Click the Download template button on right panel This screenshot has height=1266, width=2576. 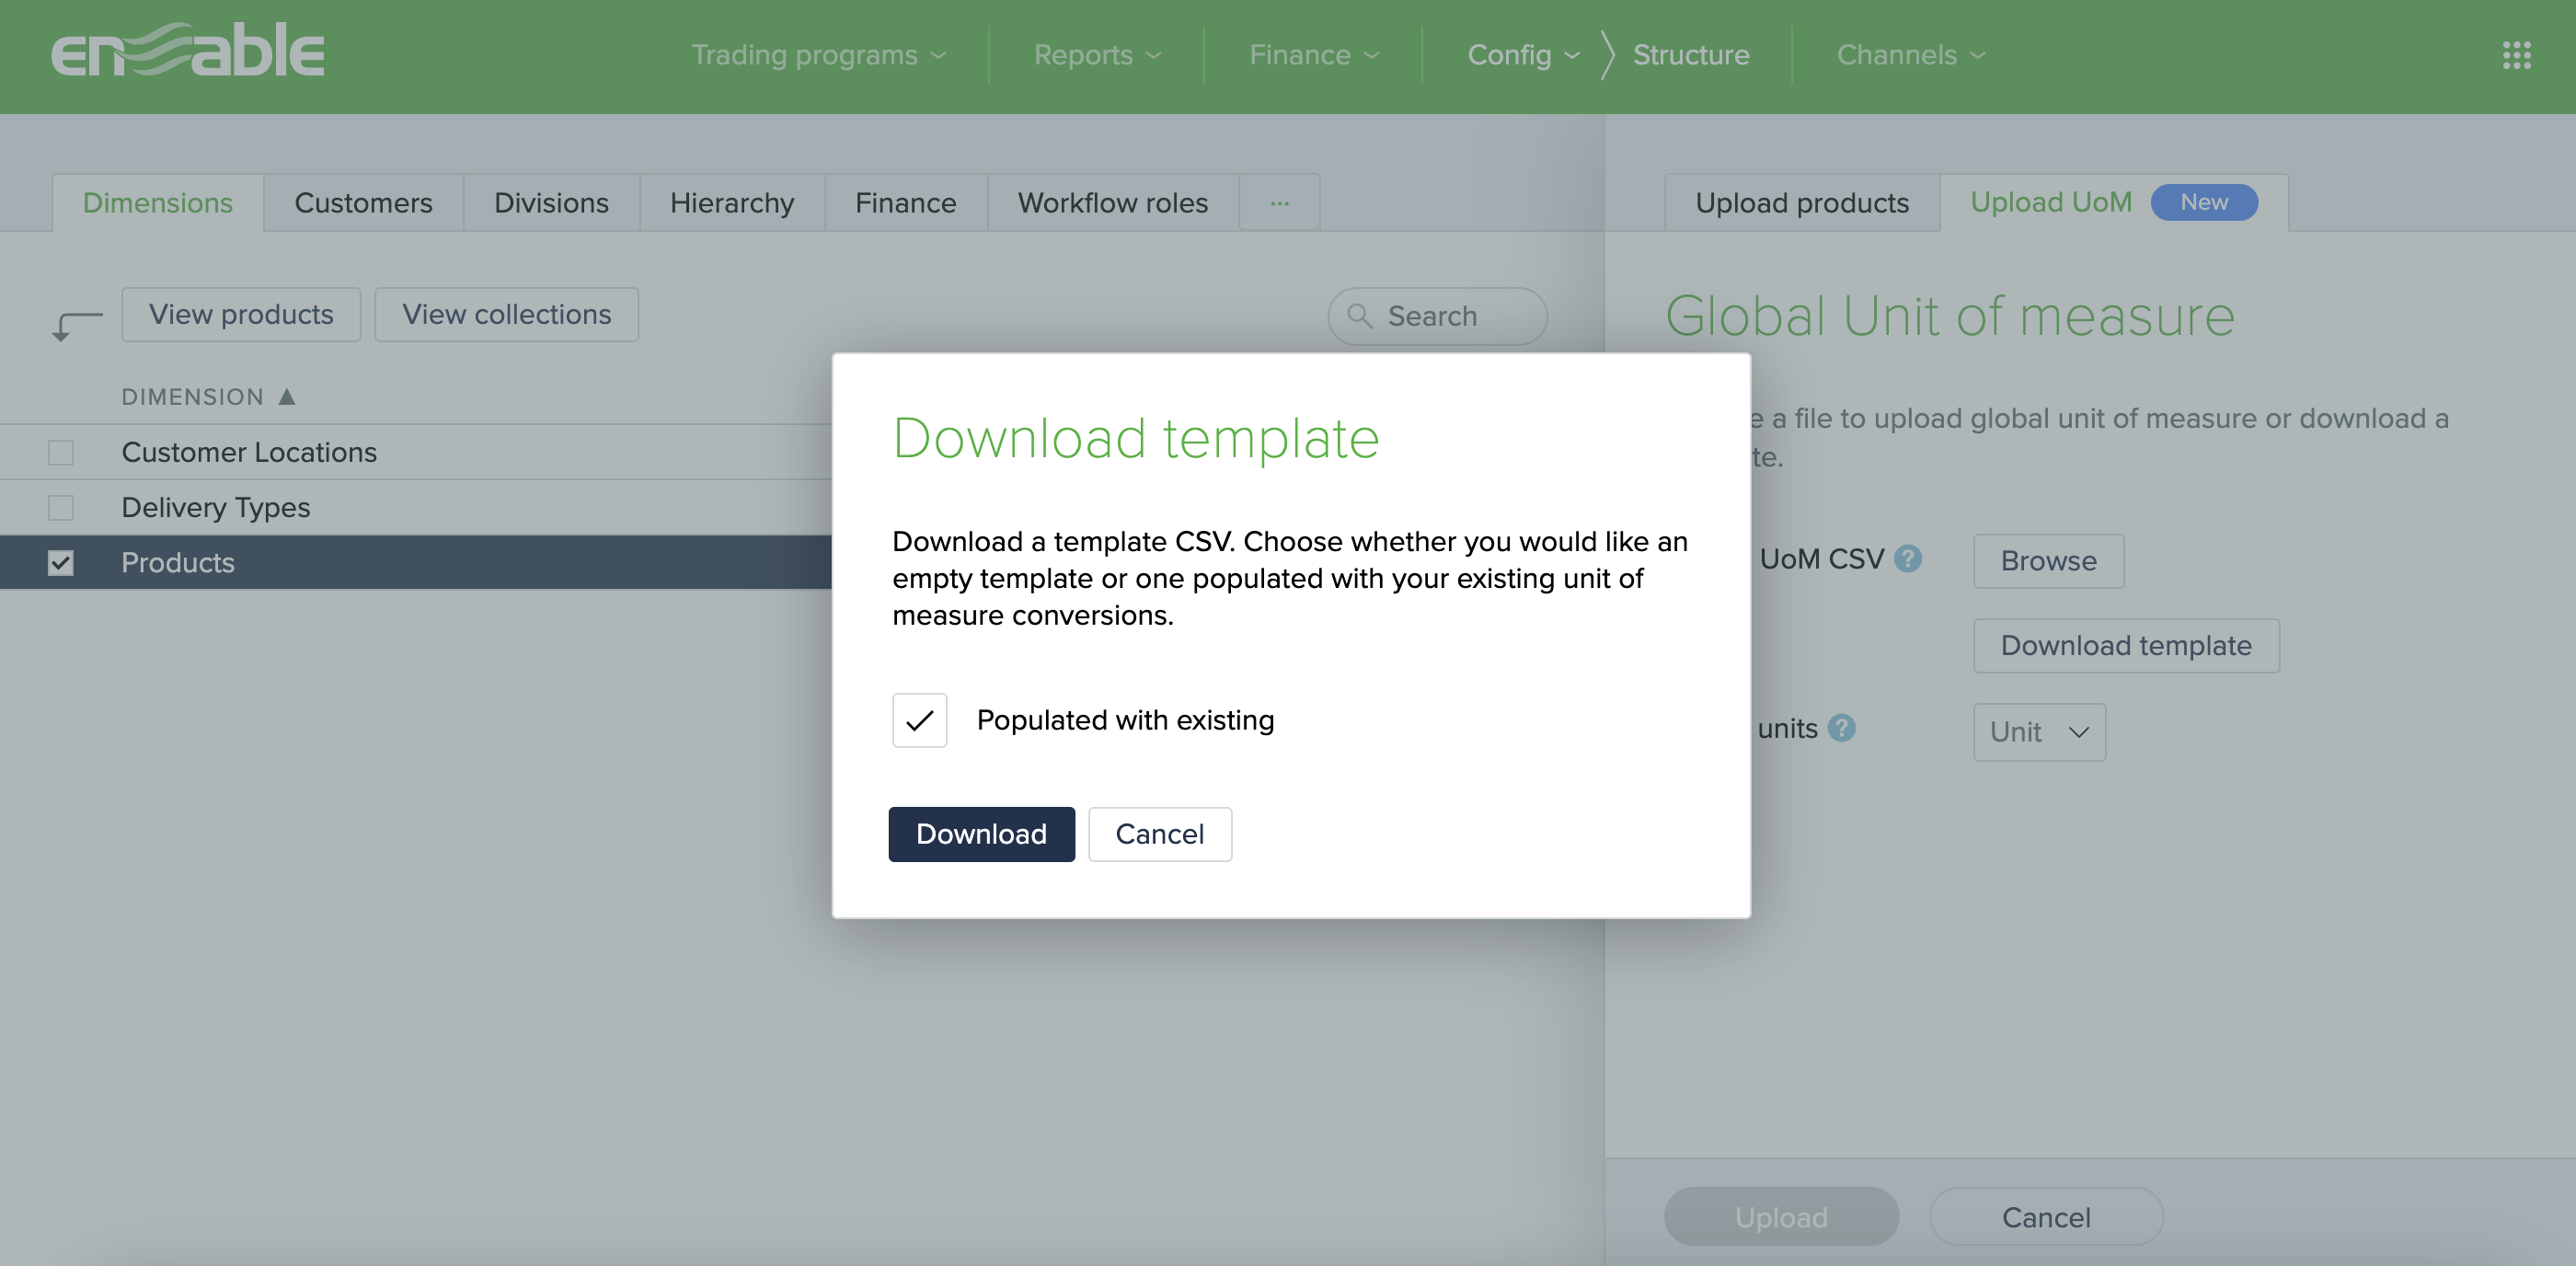coord(2126,645)
